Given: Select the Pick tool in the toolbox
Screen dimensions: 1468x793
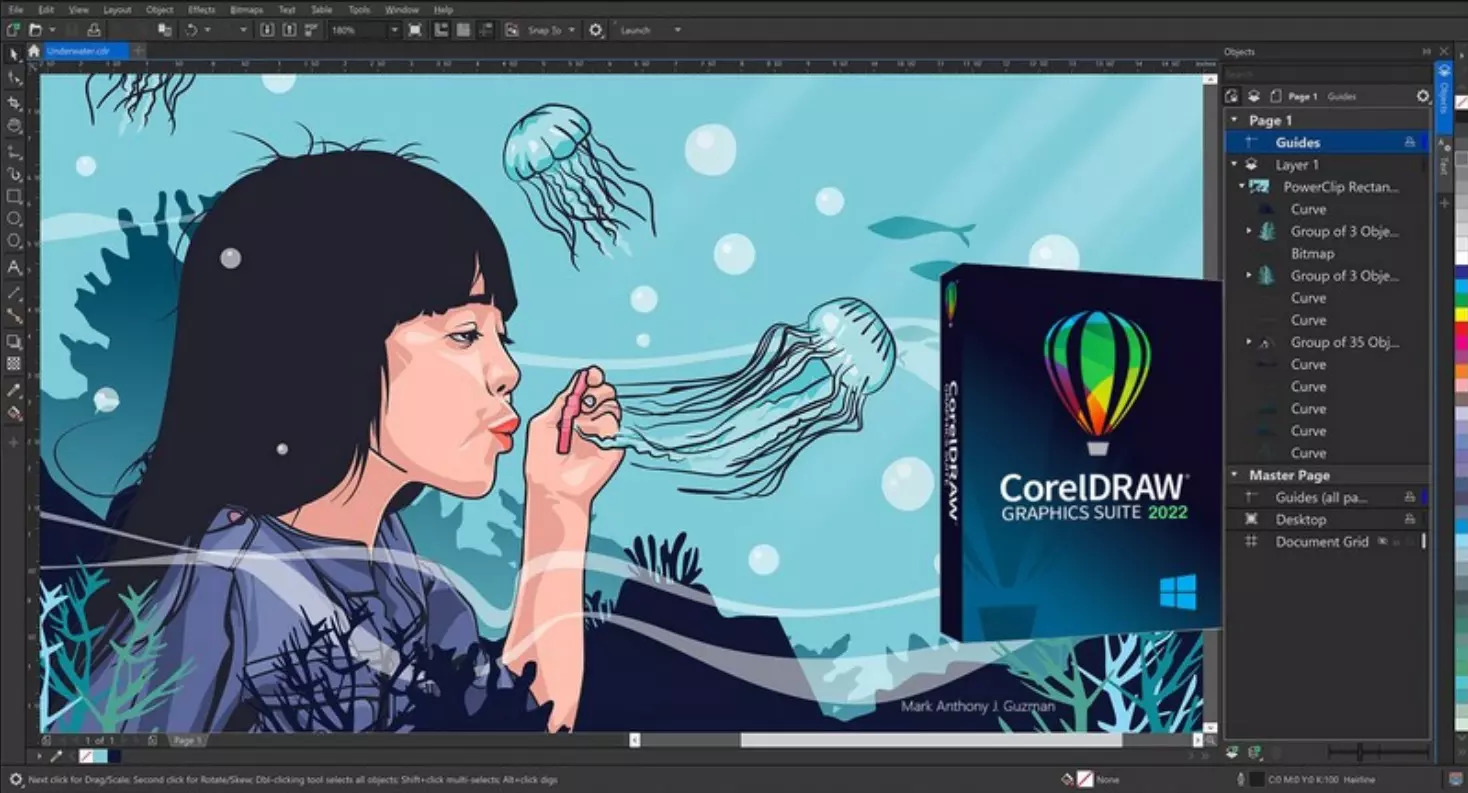Looking at the screenshot, I should (14, 54).
